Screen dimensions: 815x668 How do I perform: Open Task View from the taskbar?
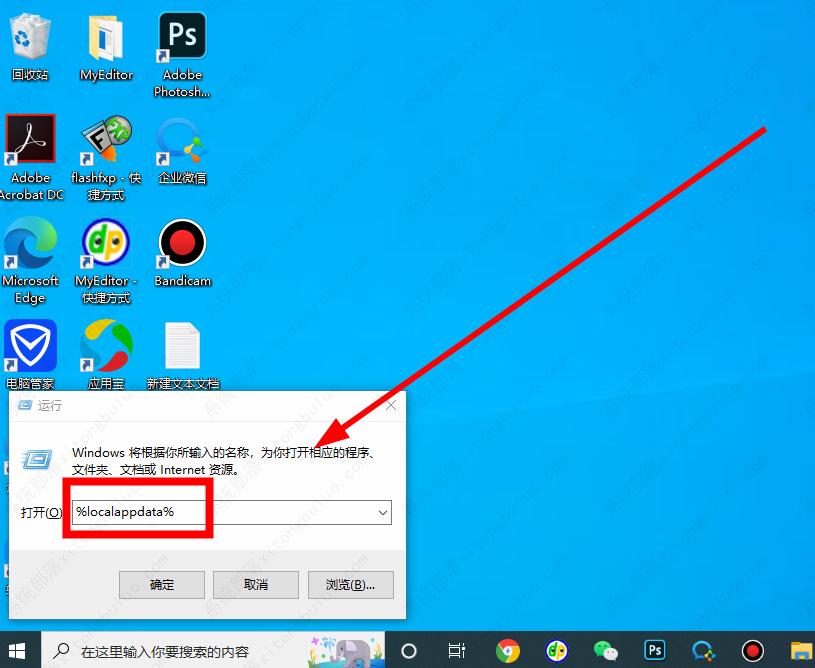coord(456,649)
